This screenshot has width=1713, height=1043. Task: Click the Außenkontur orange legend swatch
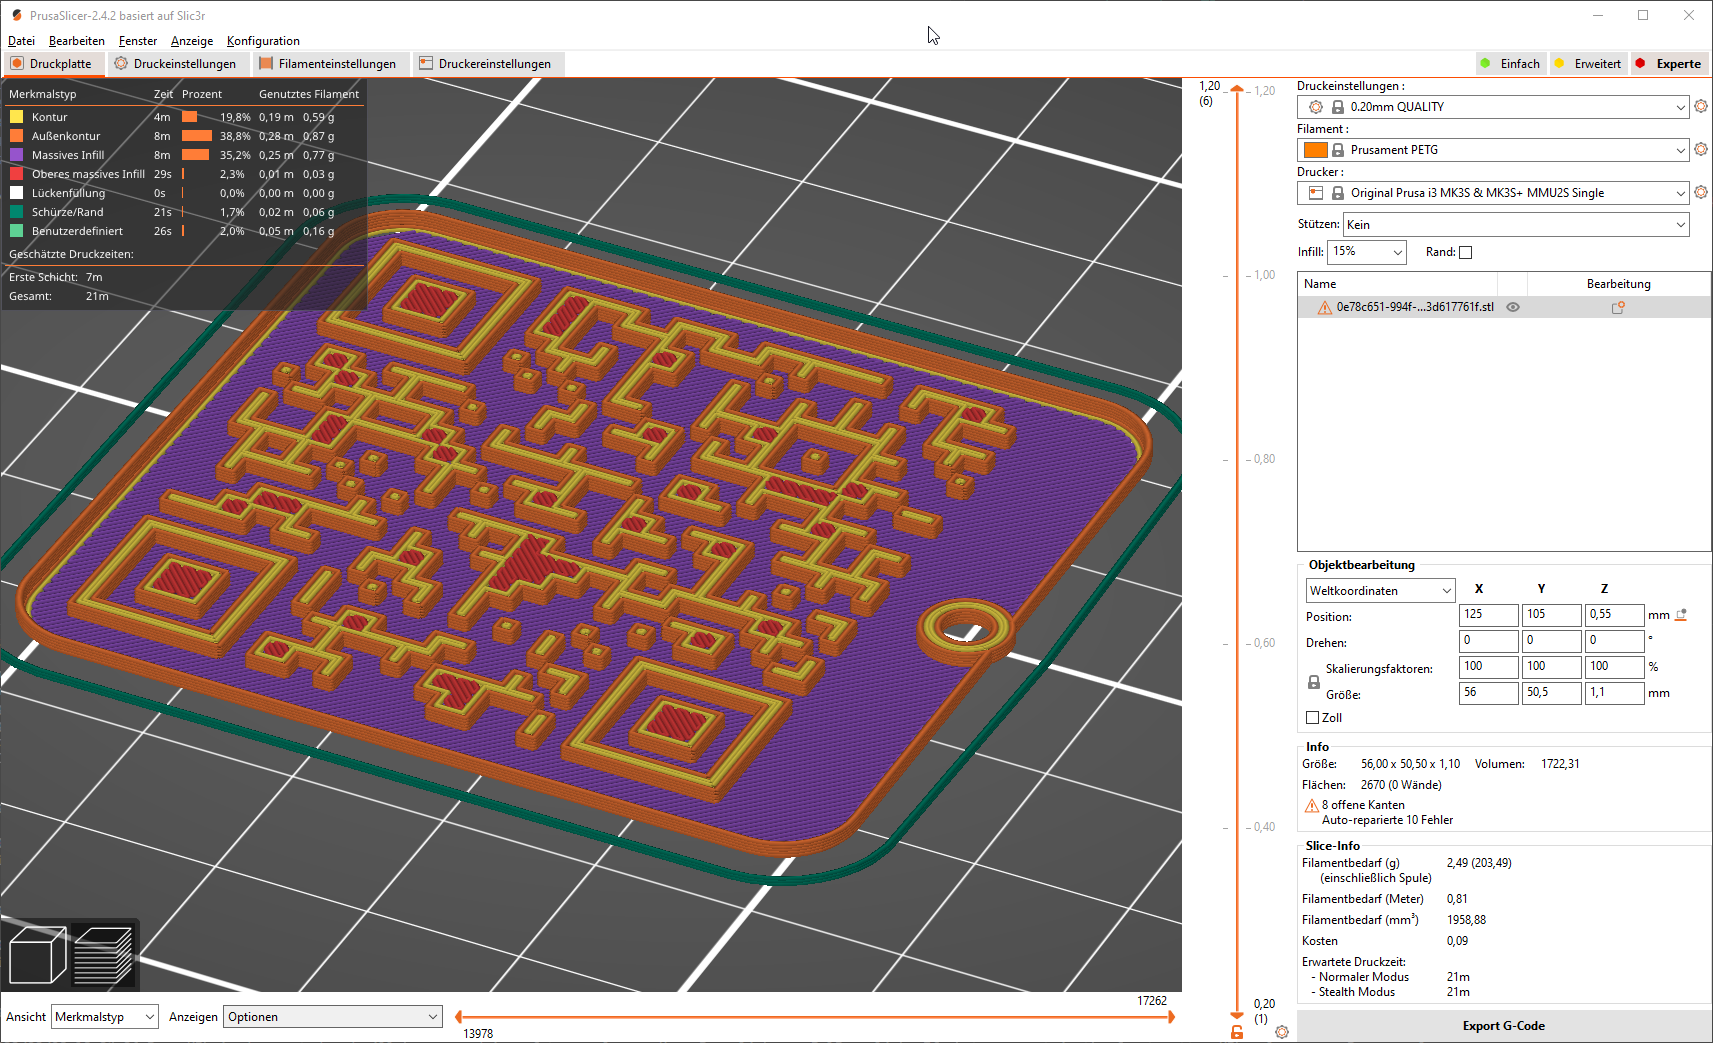tap(16, 136)
